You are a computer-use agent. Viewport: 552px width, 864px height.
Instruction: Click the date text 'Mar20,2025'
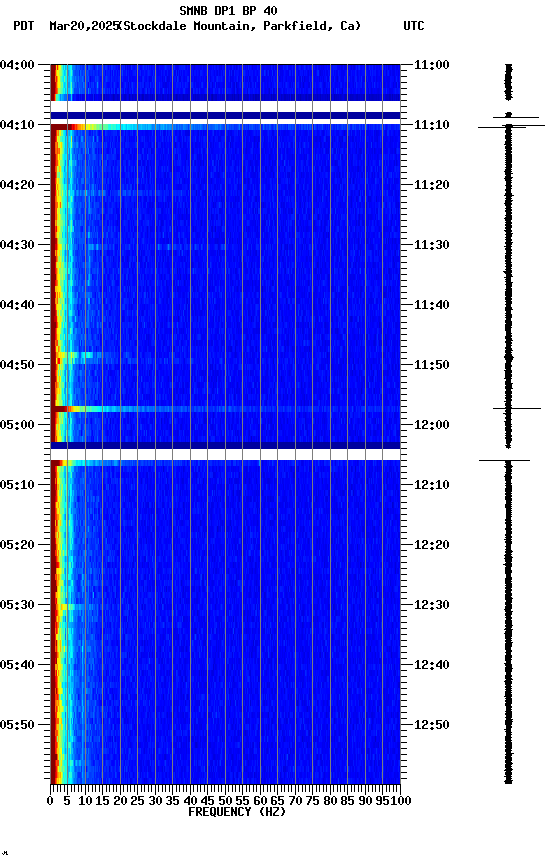[x=84, y=26]
